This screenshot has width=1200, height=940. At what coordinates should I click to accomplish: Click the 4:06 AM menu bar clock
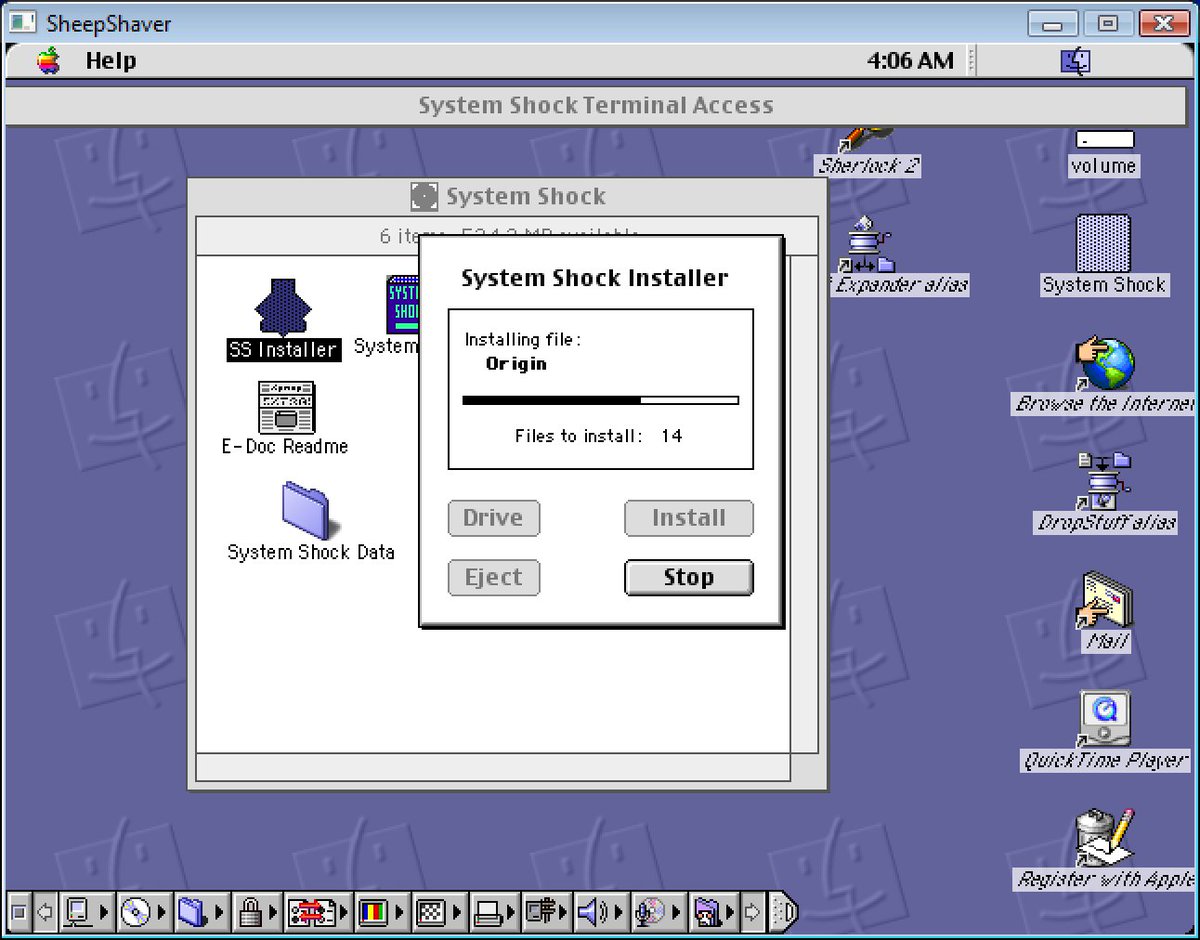(910, 61)
